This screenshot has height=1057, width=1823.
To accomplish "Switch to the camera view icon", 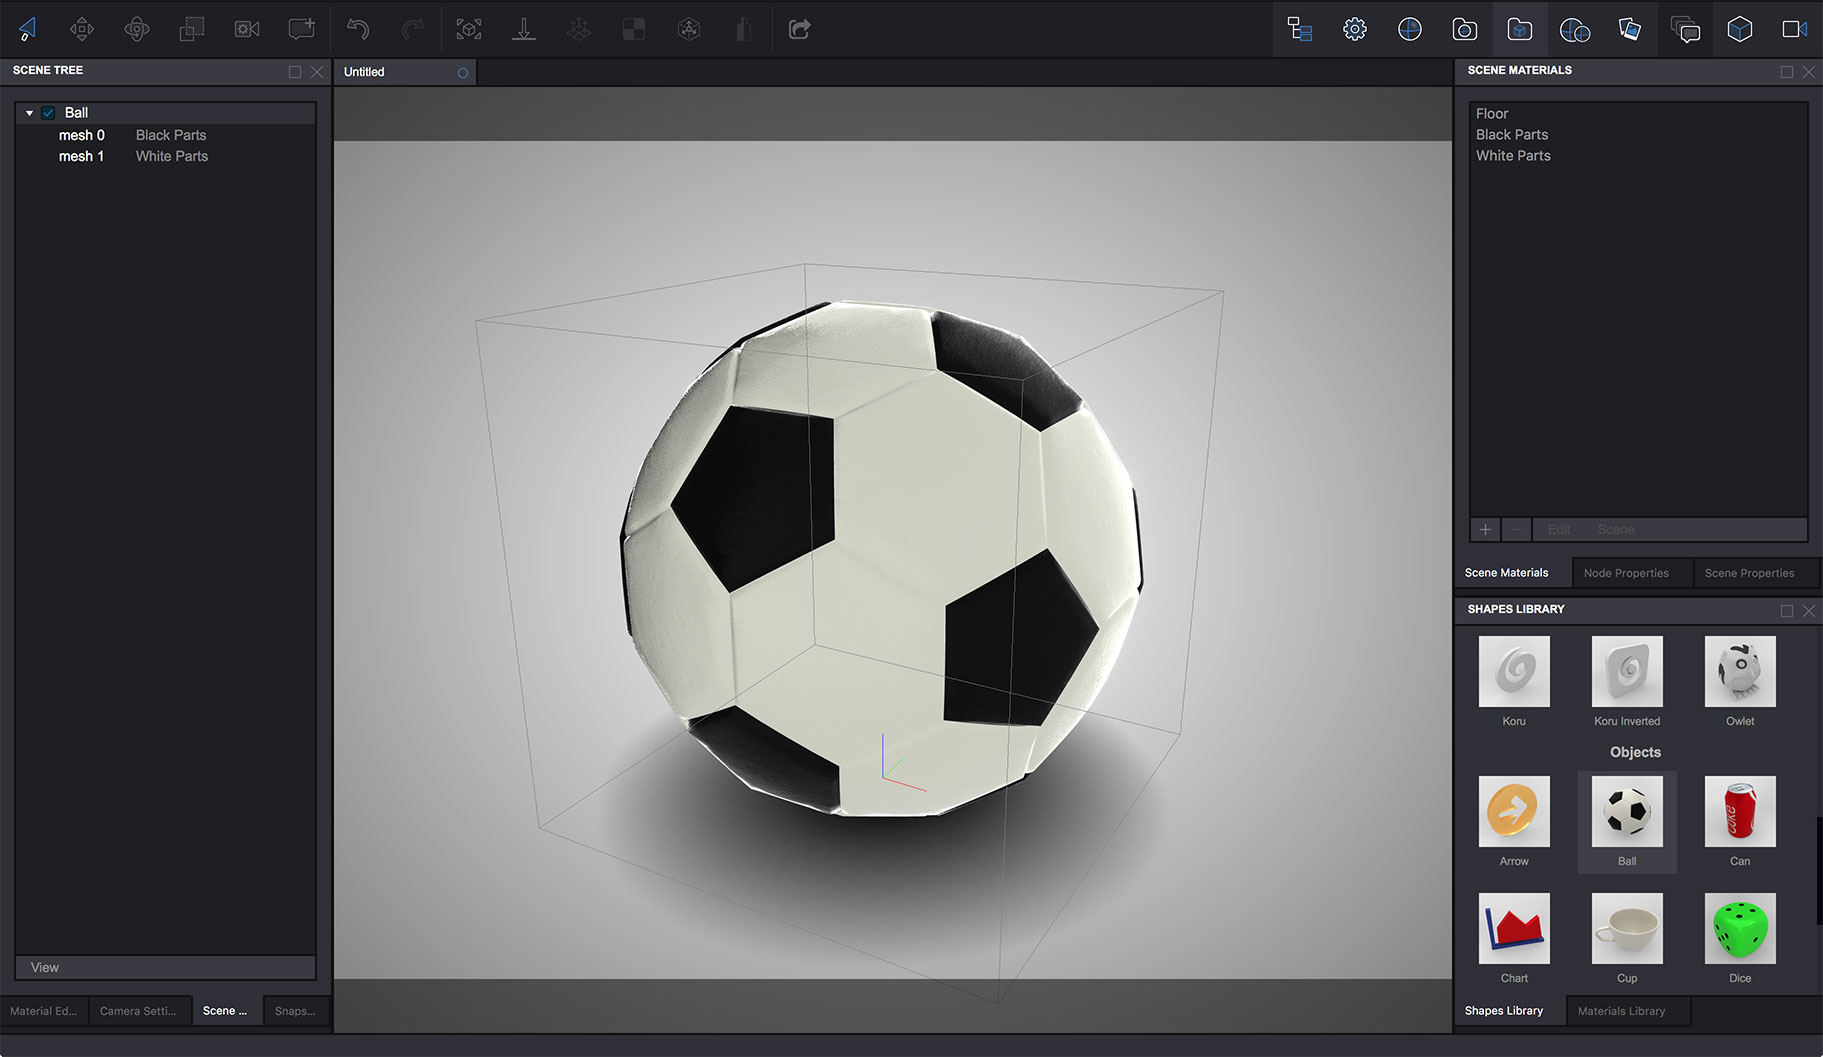I will [x=1794, y=29].
